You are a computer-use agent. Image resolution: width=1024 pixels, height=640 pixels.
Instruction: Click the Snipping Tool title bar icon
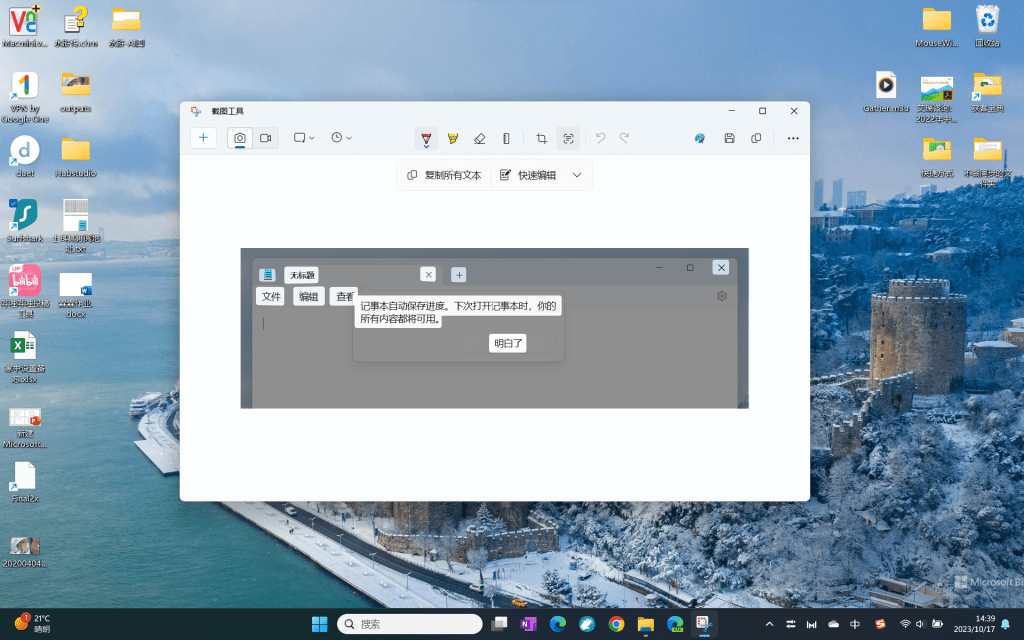coord(195,111)
